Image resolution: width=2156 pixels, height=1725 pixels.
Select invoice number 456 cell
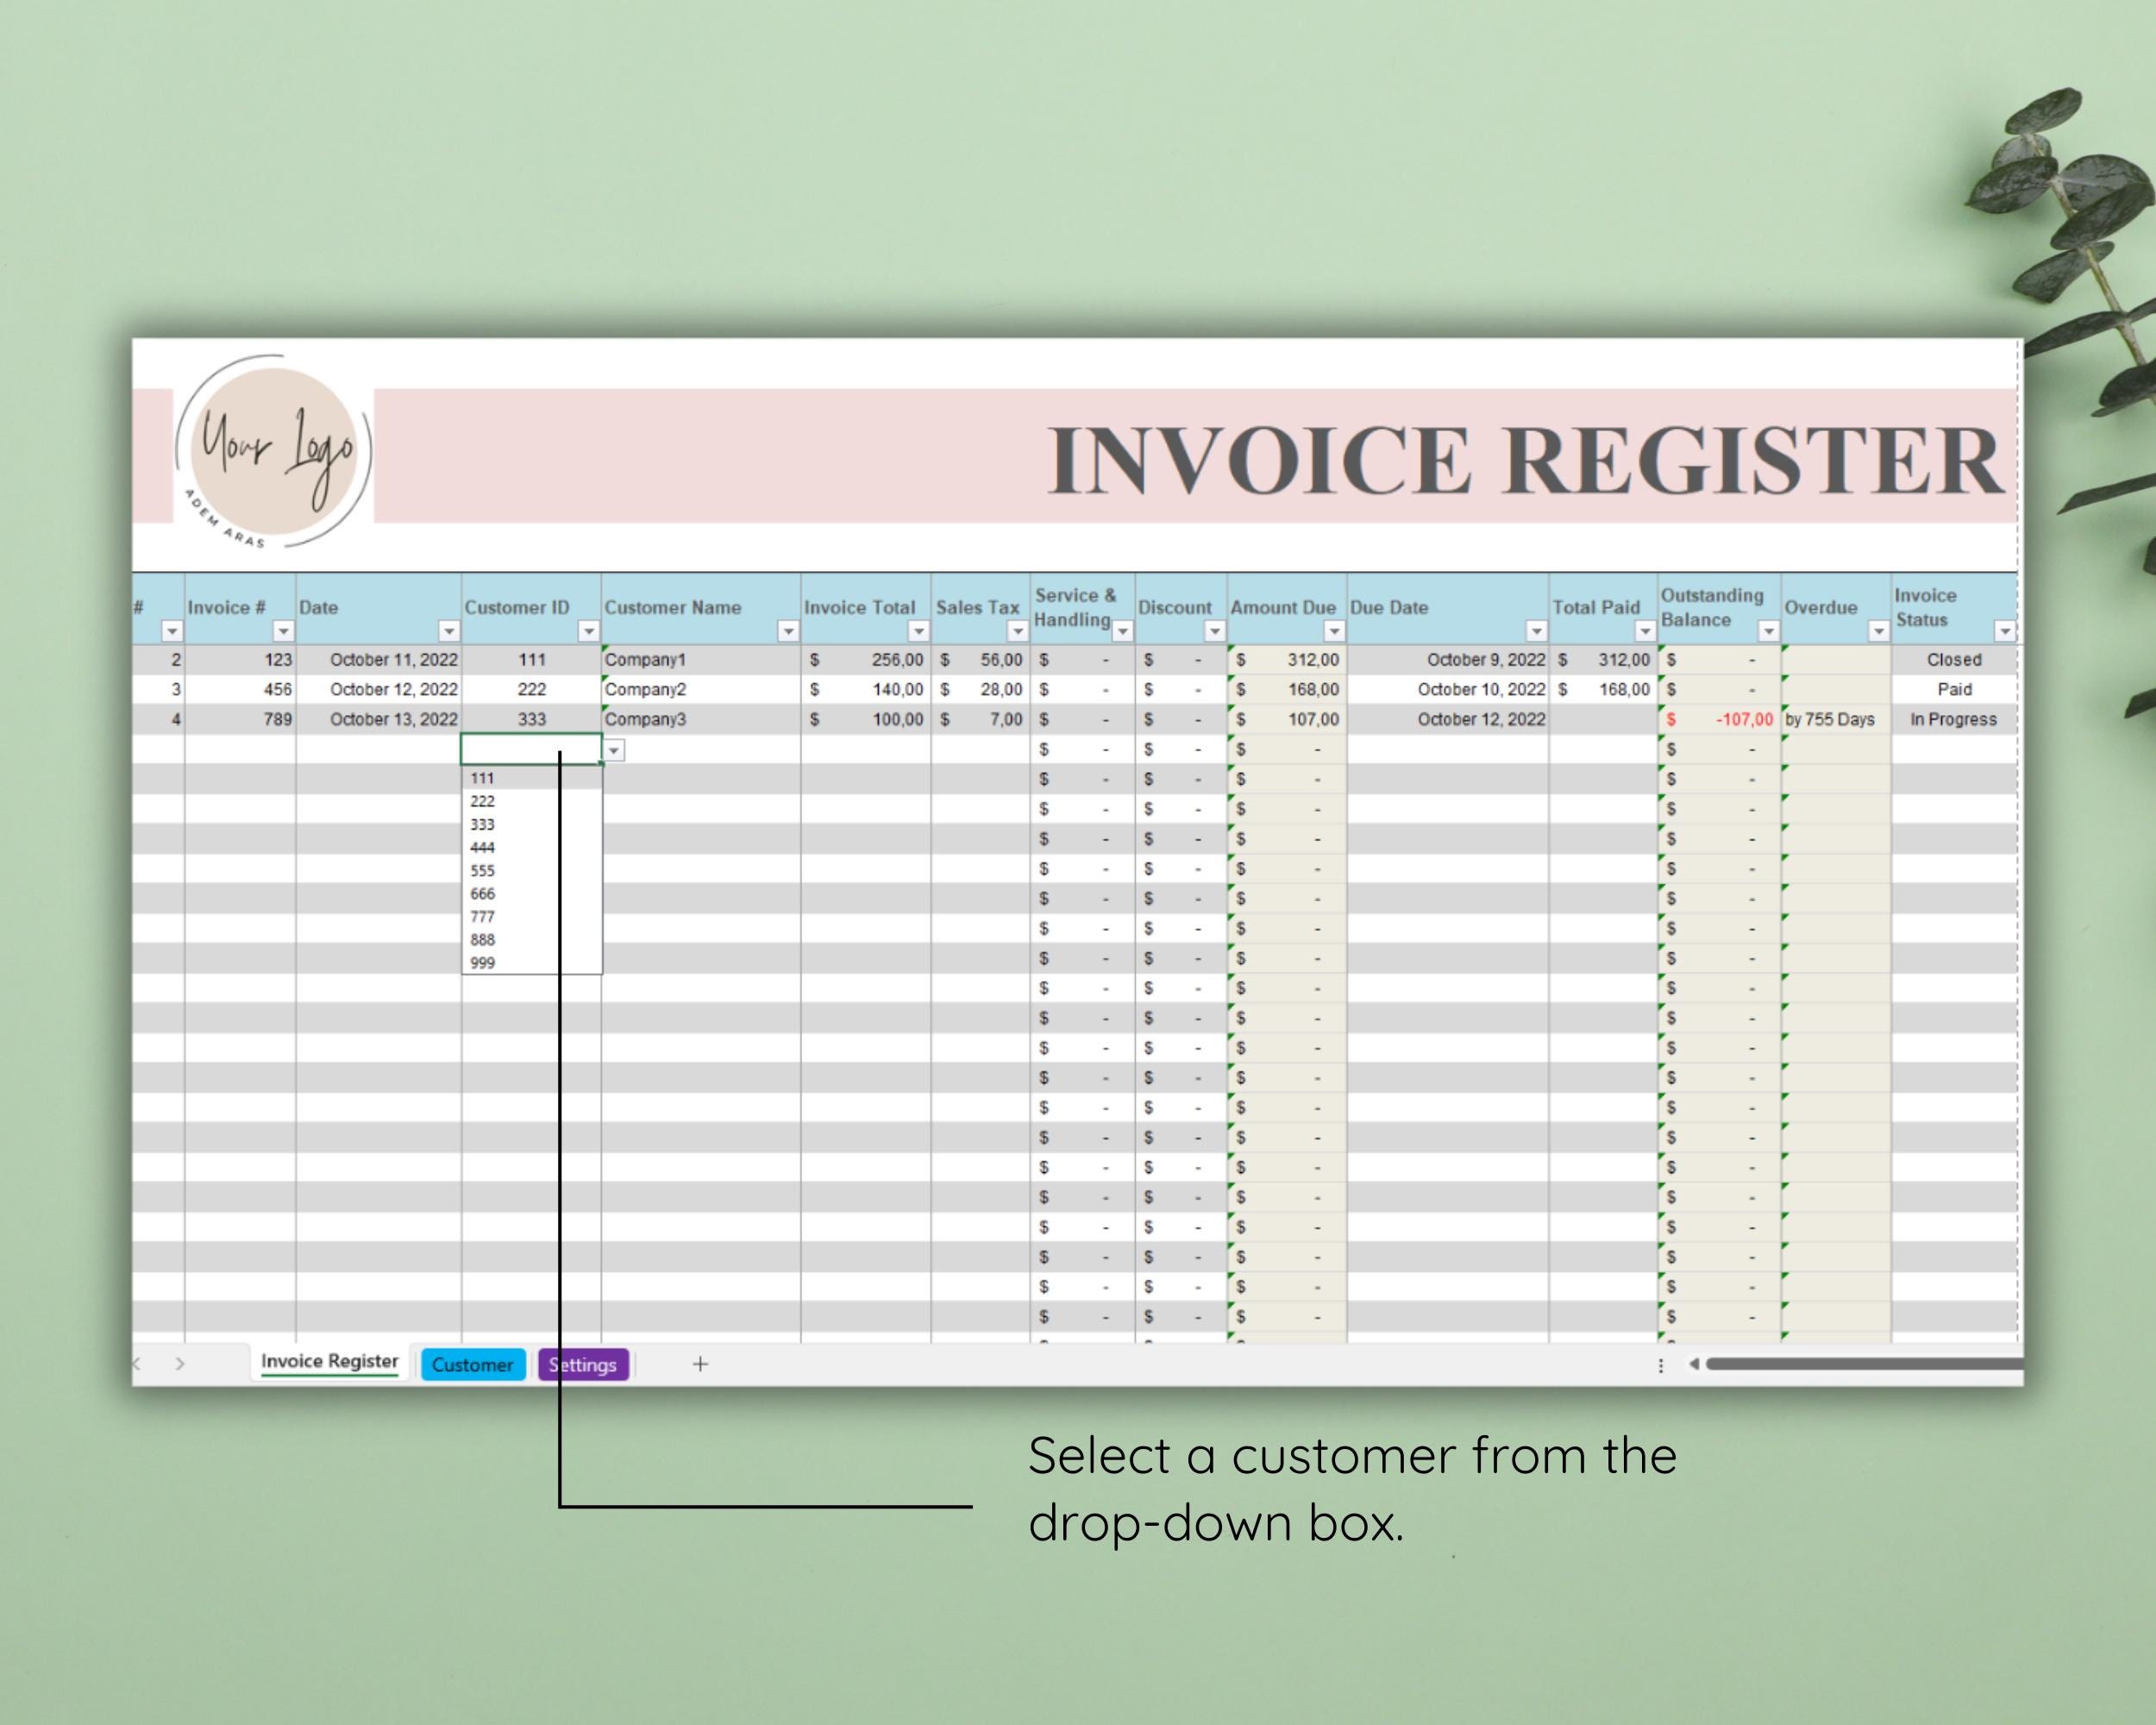coord(240,689)
